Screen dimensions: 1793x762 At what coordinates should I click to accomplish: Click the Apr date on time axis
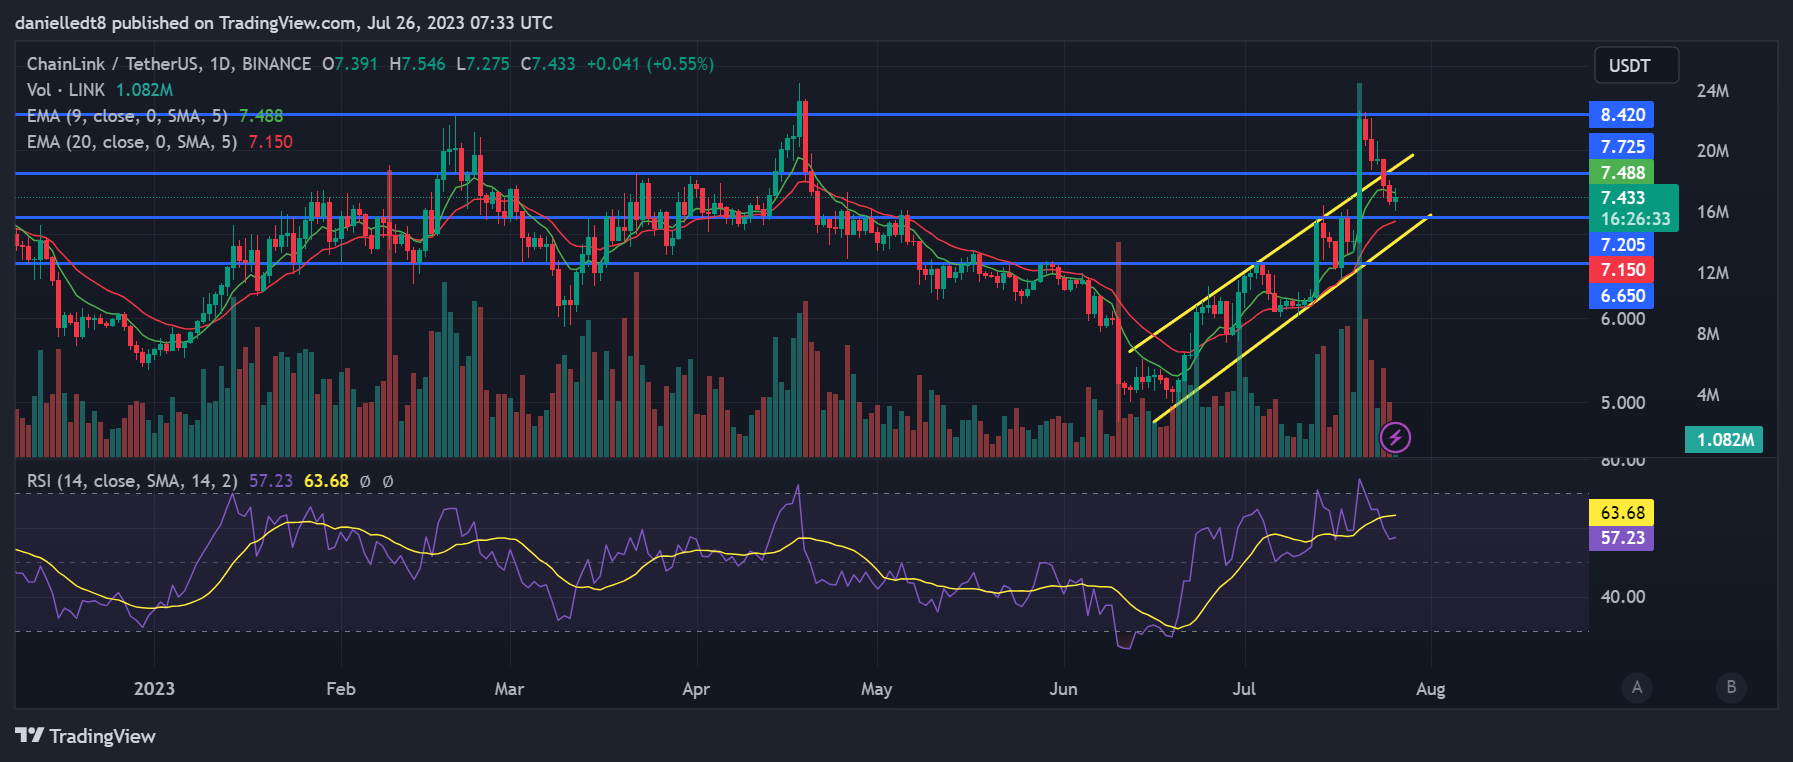tap(696, 689)
